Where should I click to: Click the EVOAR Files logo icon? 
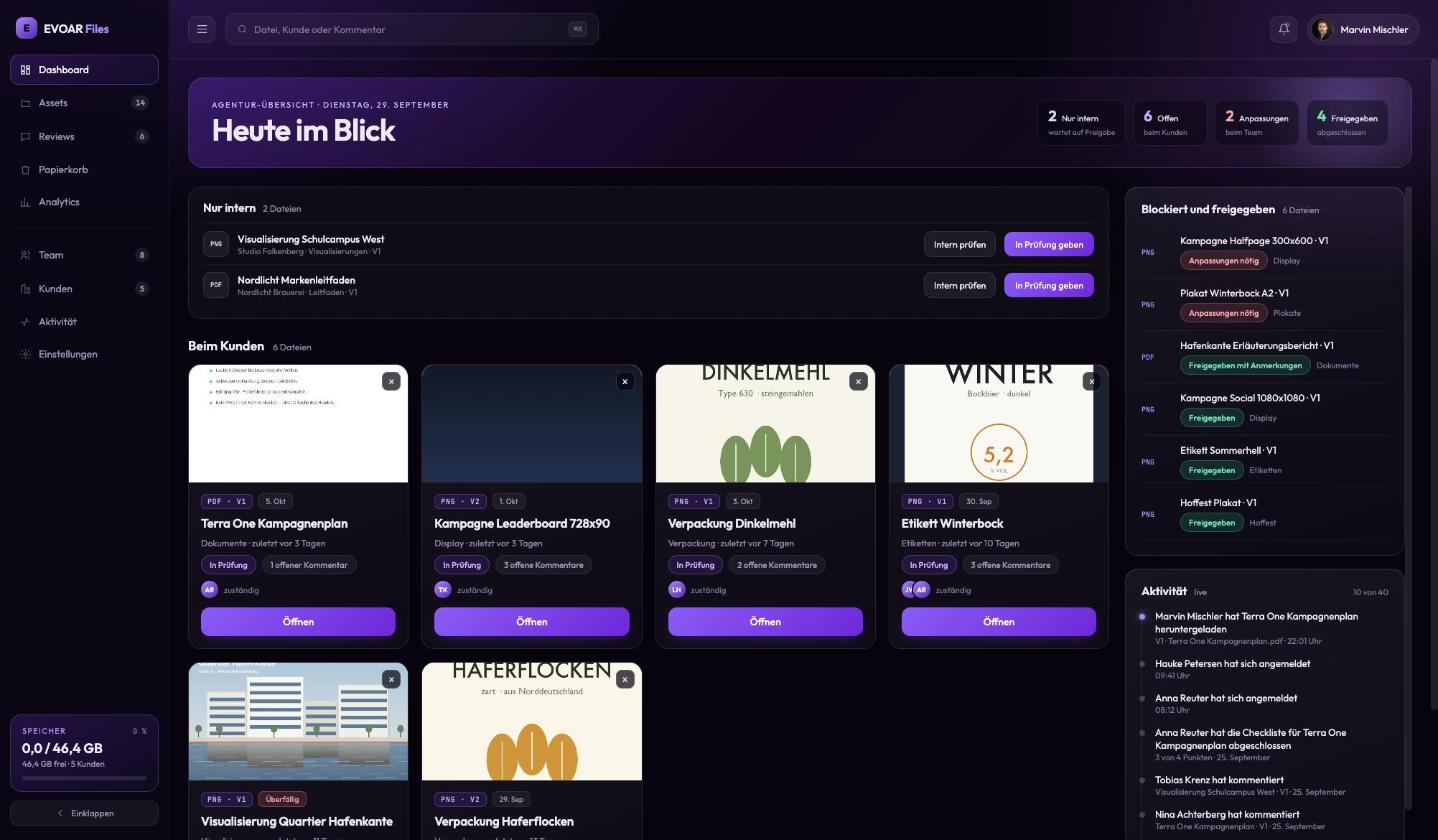click(x=26, y=29)
